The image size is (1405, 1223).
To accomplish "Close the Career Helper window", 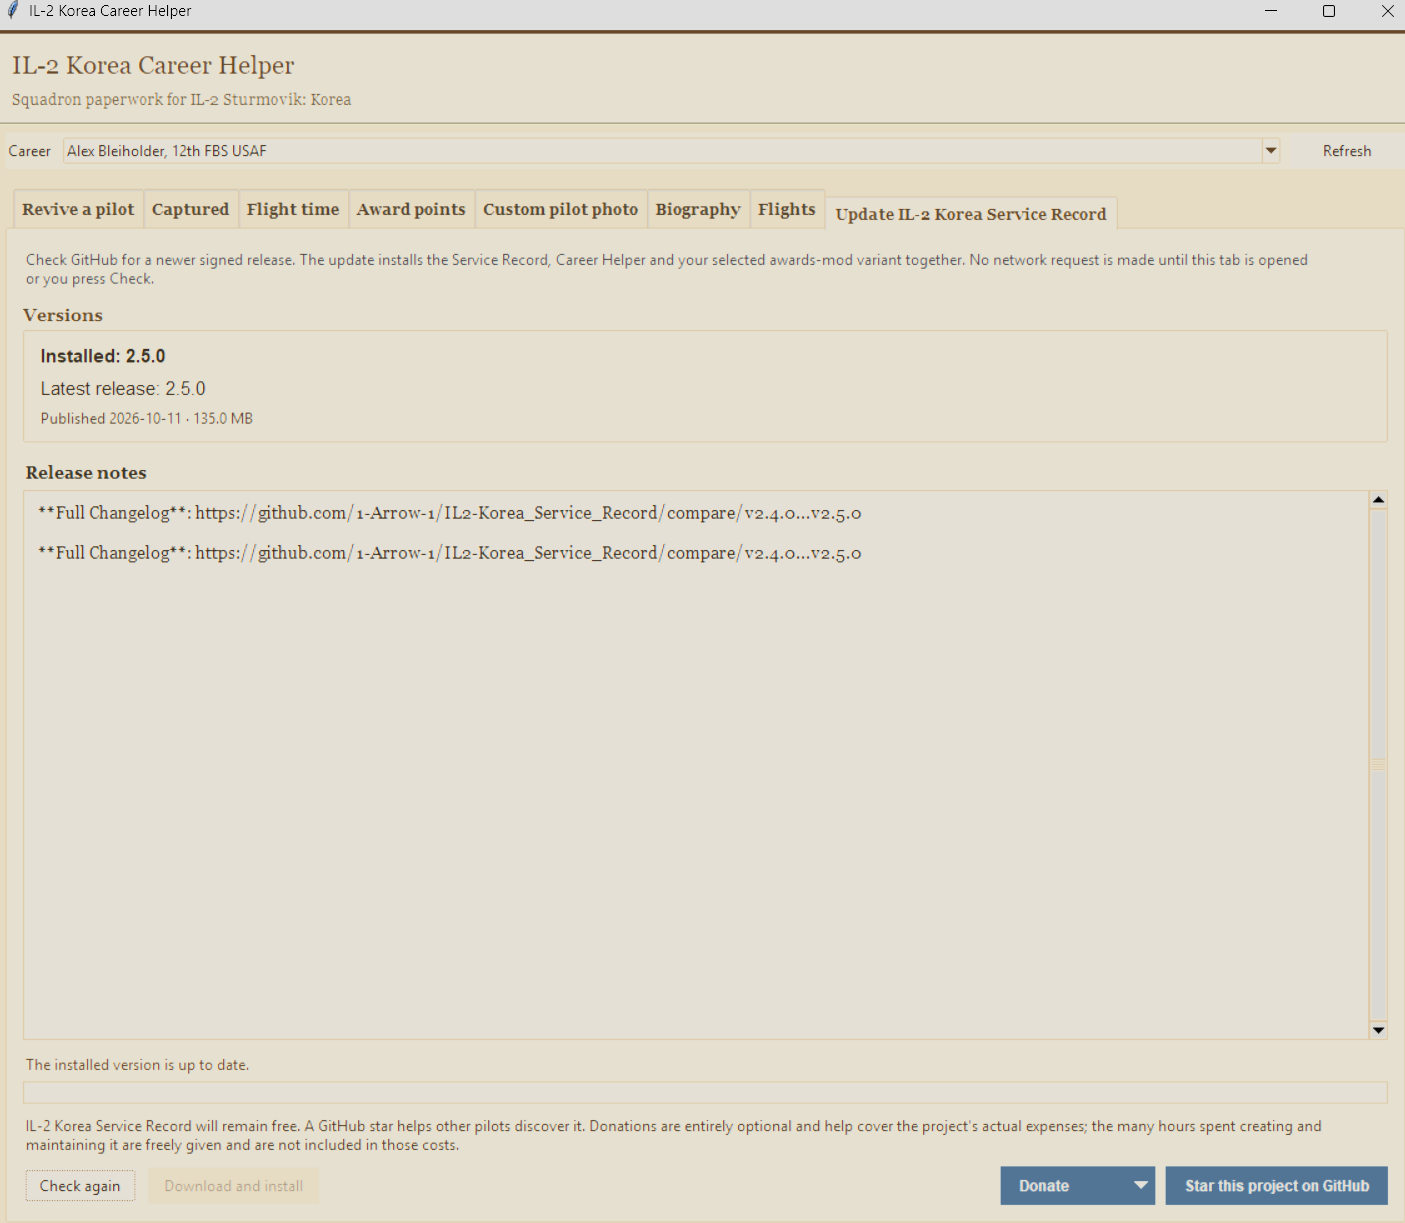I will click(1387, 11).
